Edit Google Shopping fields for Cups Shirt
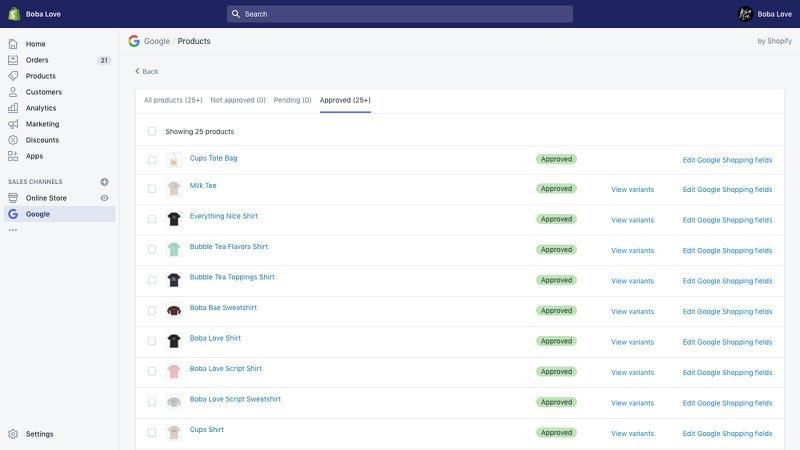Viewport: 800px width, 450px height. click(727, 433)
